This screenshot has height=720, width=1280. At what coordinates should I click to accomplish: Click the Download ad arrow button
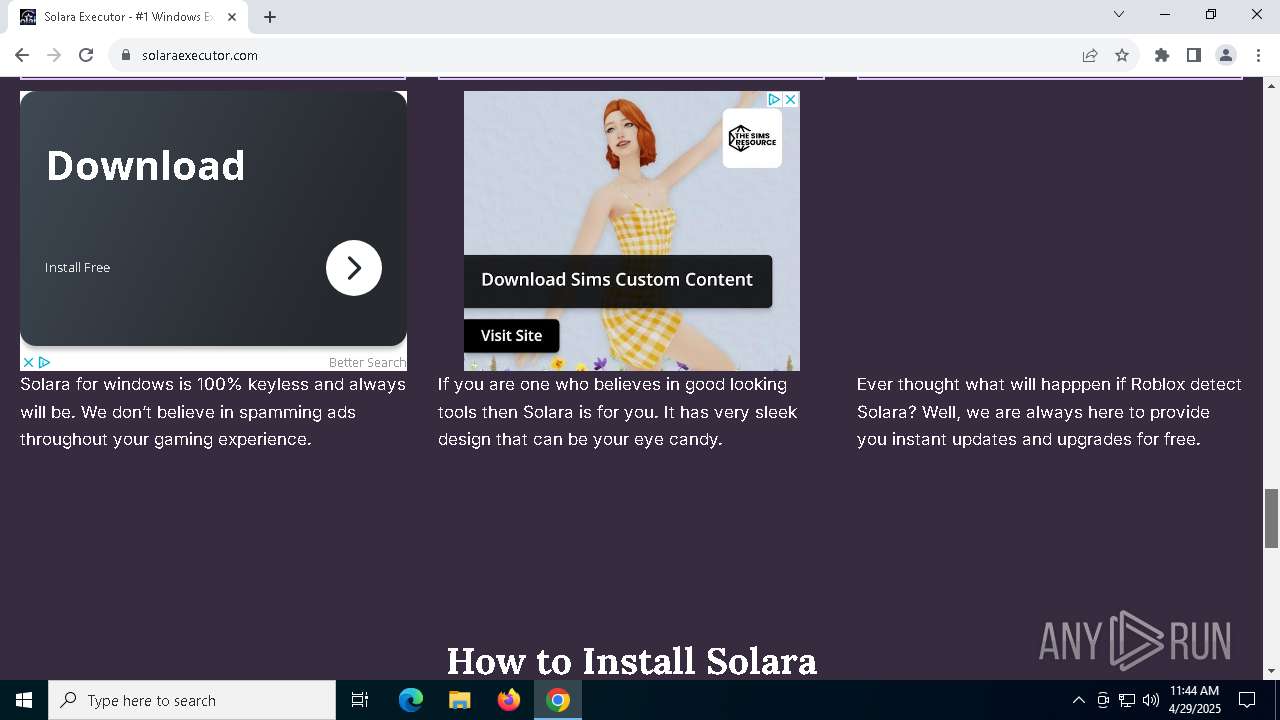354,268
